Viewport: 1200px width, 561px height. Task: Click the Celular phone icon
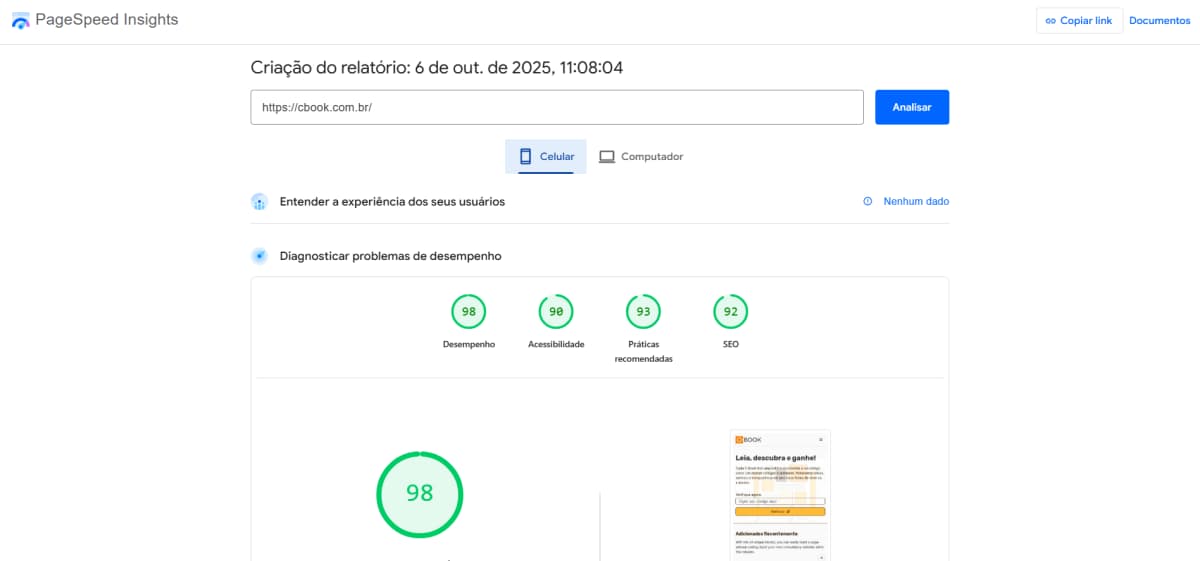(x=525, y=157)
